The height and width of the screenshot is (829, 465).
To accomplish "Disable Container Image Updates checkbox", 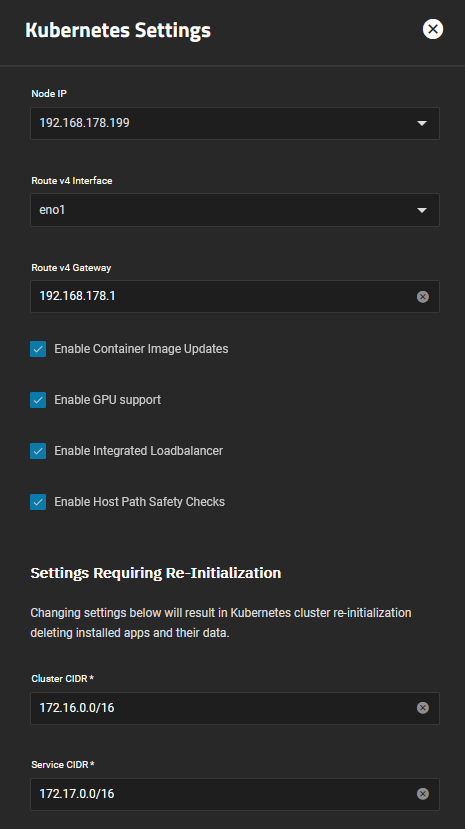I will tap(38, 349).
